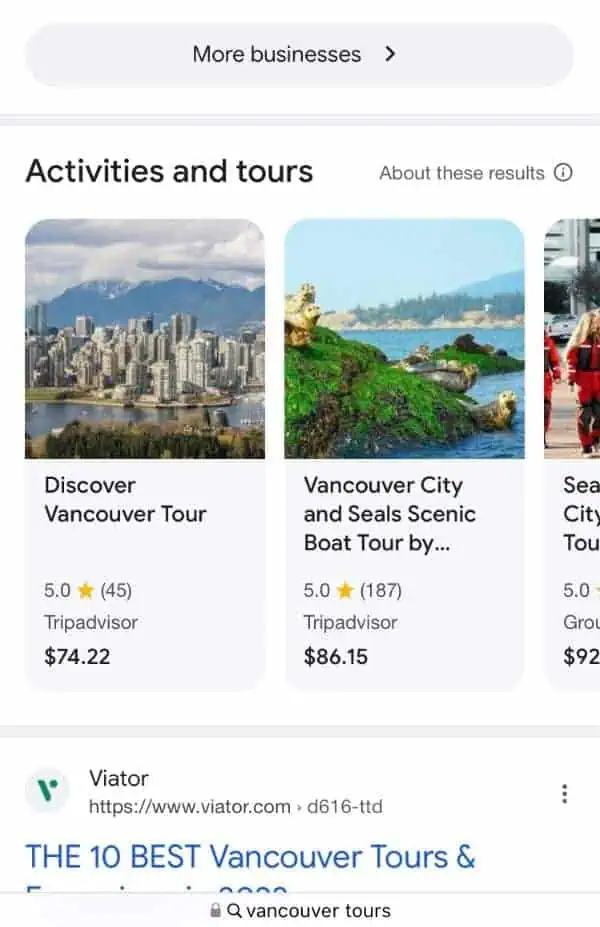
Task: Open the Discover Vancouver Tour photo
Action: (145, 338)
